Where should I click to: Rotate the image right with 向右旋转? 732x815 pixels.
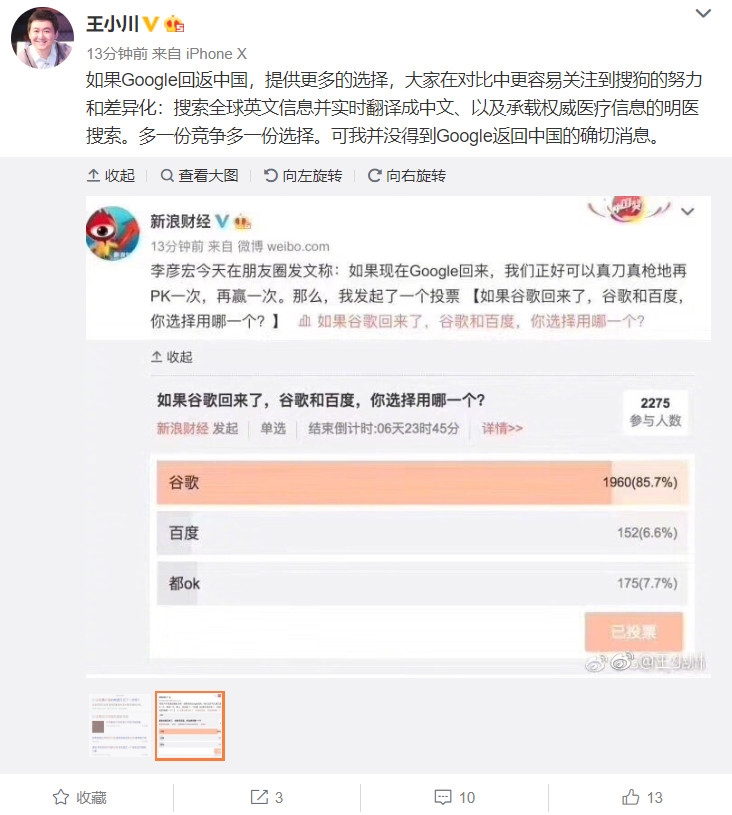(x=407, y=176)
